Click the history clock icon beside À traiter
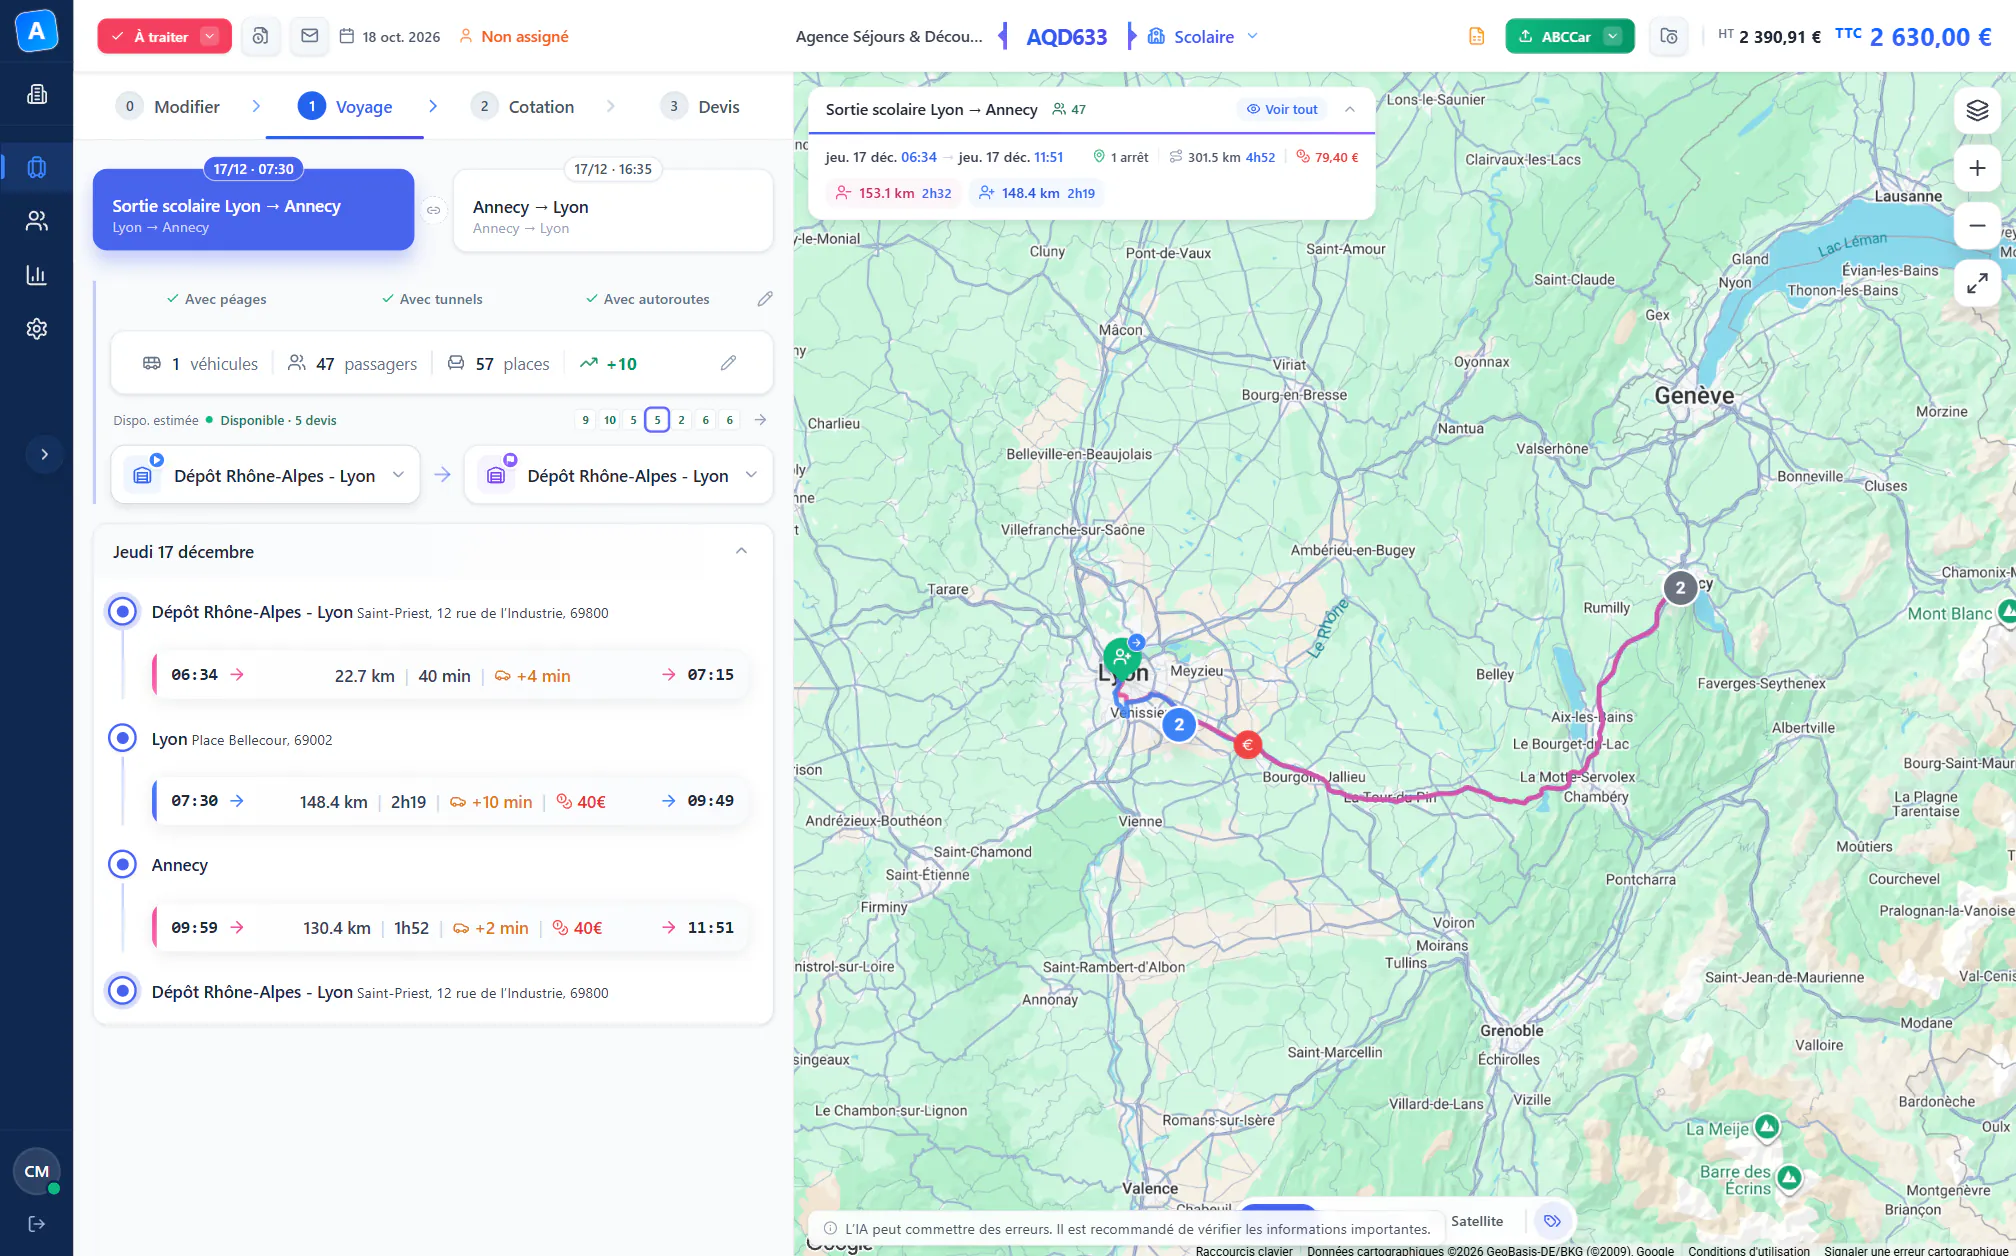This screenshot has width=2016, height=1256. point(260,36)
